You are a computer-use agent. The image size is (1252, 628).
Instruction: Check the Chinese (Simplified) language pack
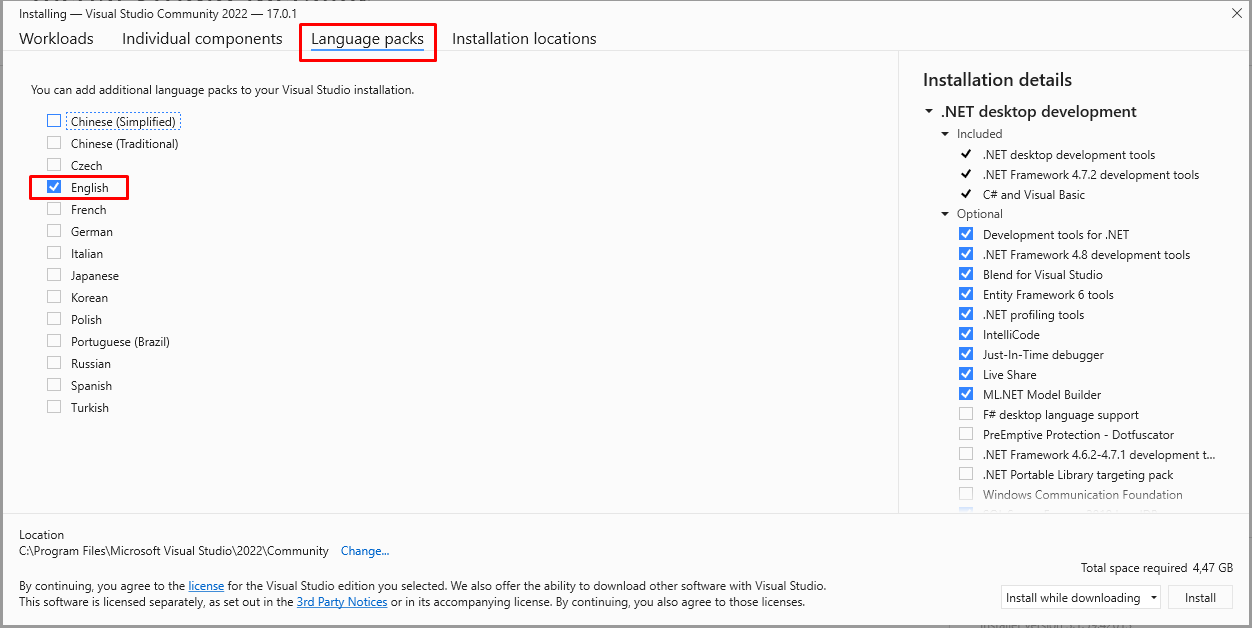pyautogui.click(x=54, y=121)
